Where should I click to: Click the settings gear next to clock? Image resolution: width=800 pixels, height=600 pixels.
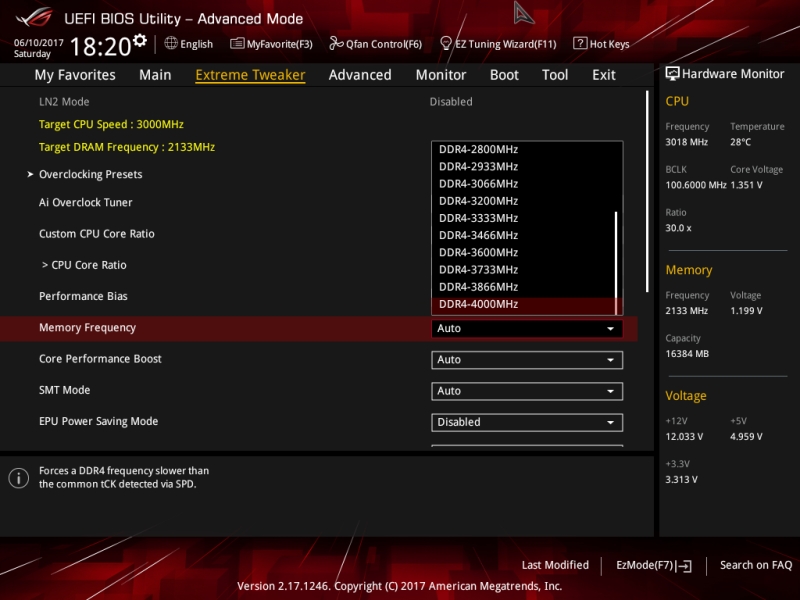pyautogui.click(x=140, y=40)
